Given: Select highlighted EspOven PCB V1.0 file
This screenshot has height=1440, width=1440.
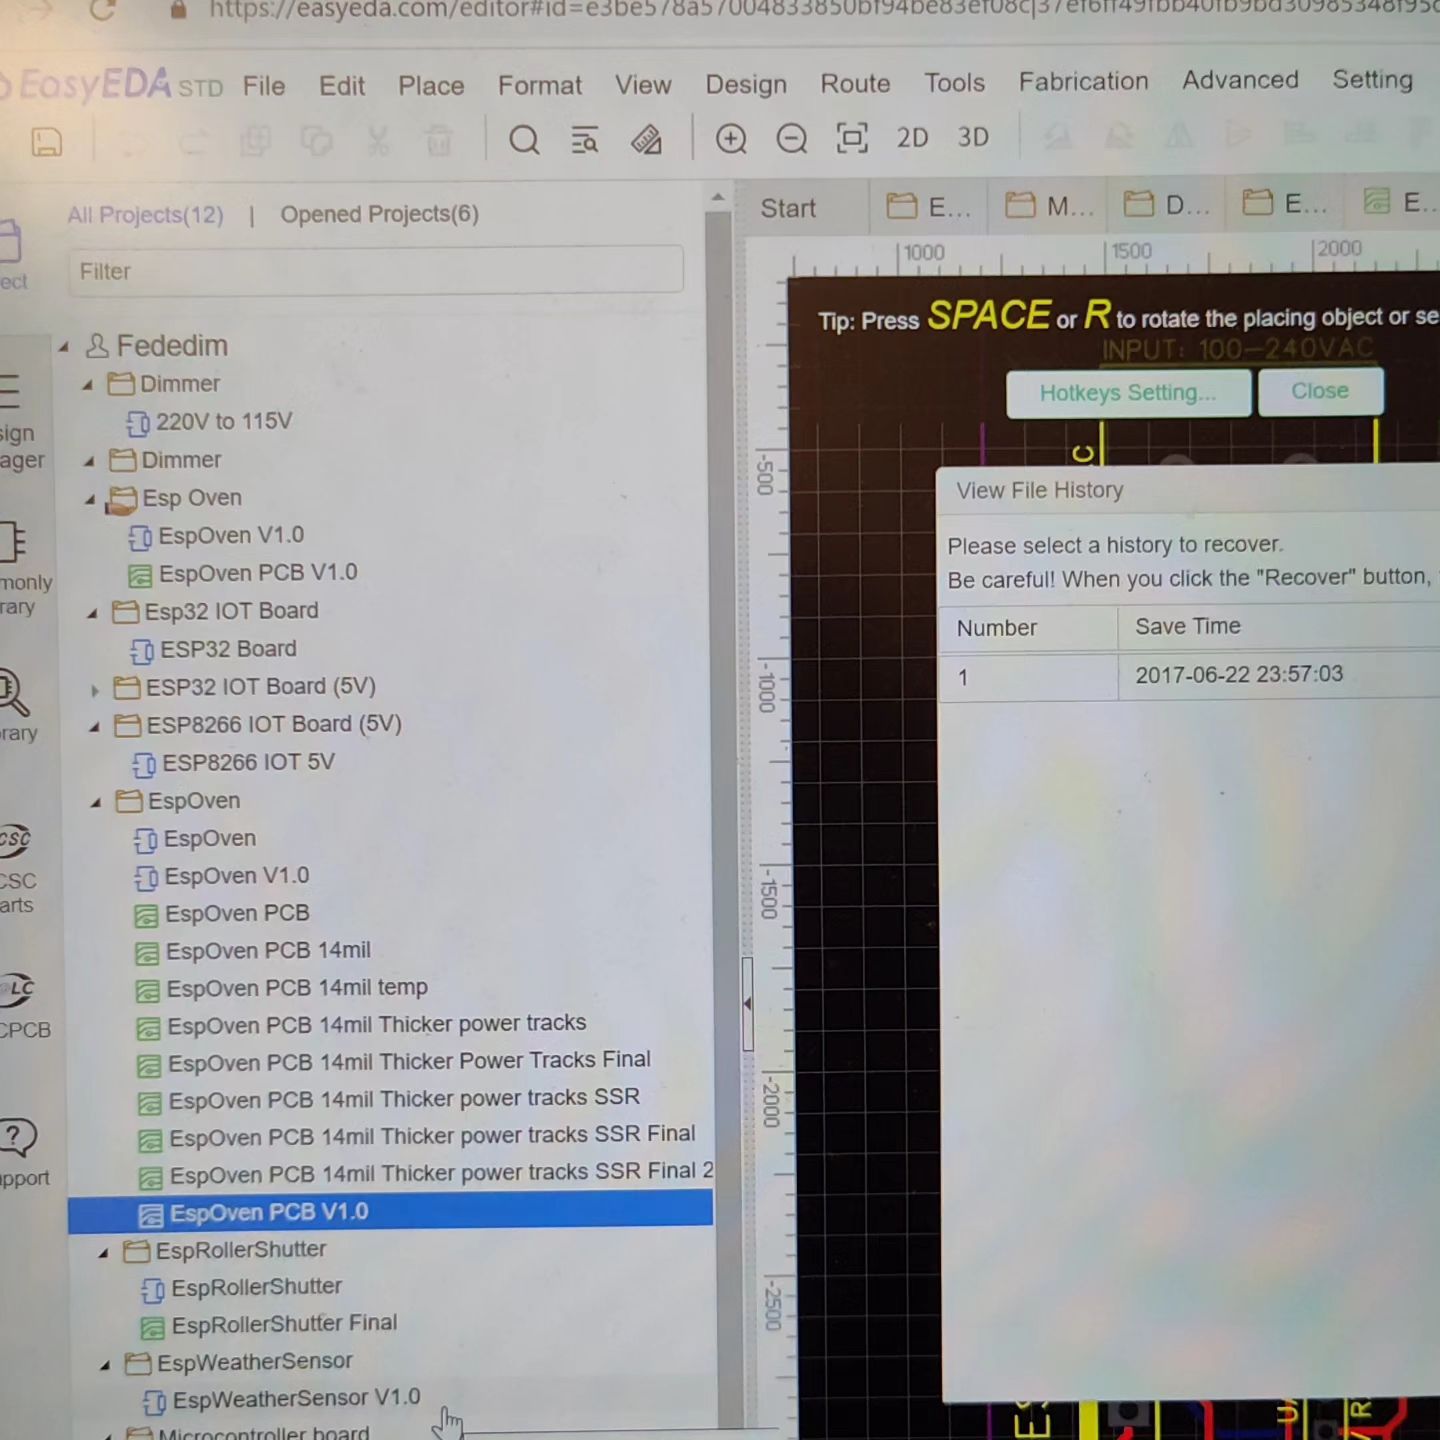Looking at the screenshot, I should [x=391, y=1213].
